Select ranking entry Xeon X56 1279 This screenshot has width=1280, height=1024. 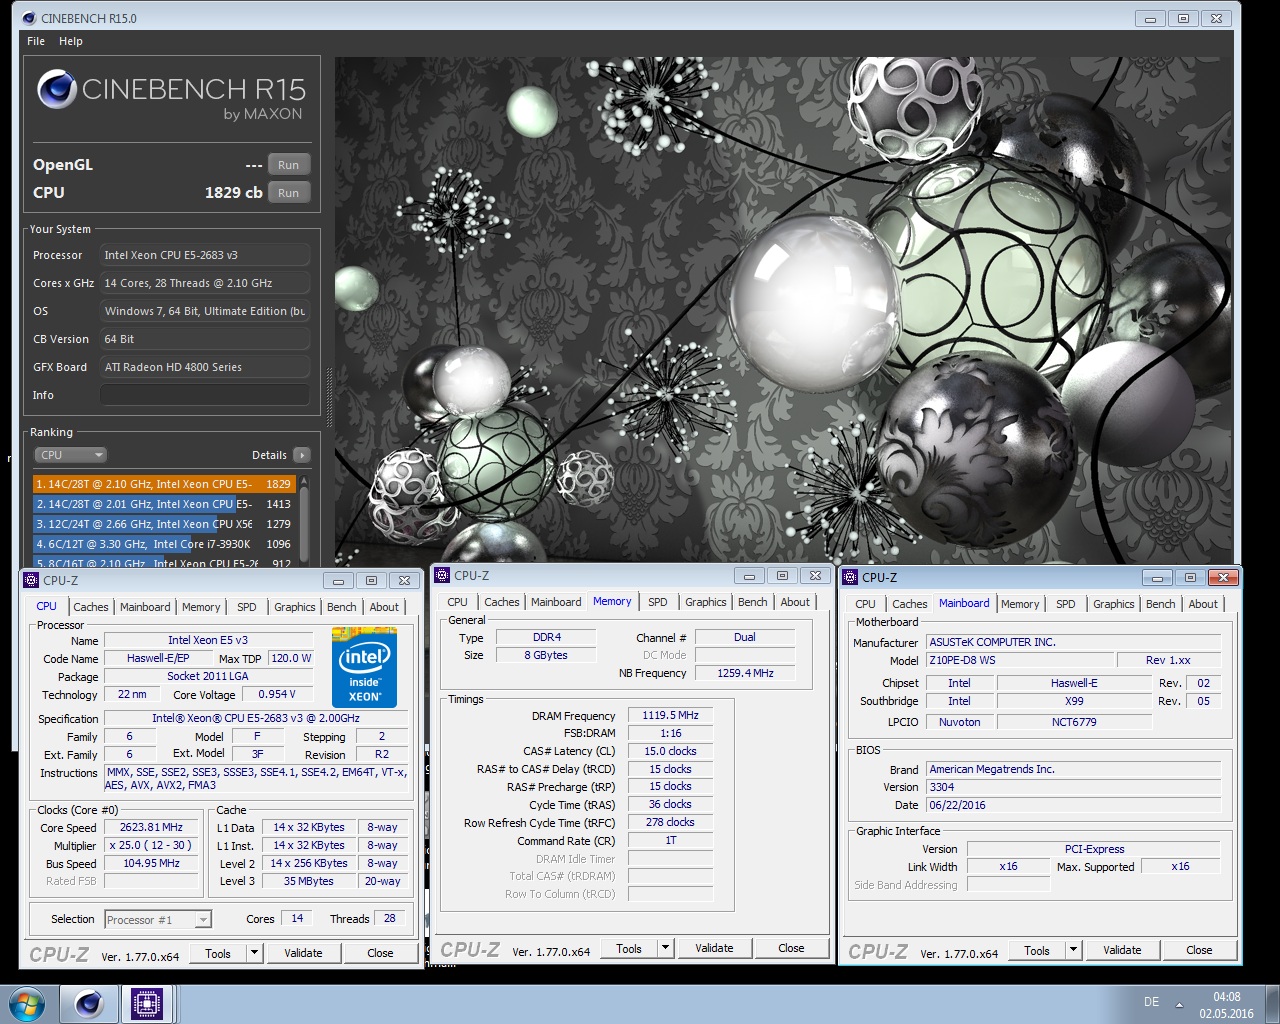[164, 524]
